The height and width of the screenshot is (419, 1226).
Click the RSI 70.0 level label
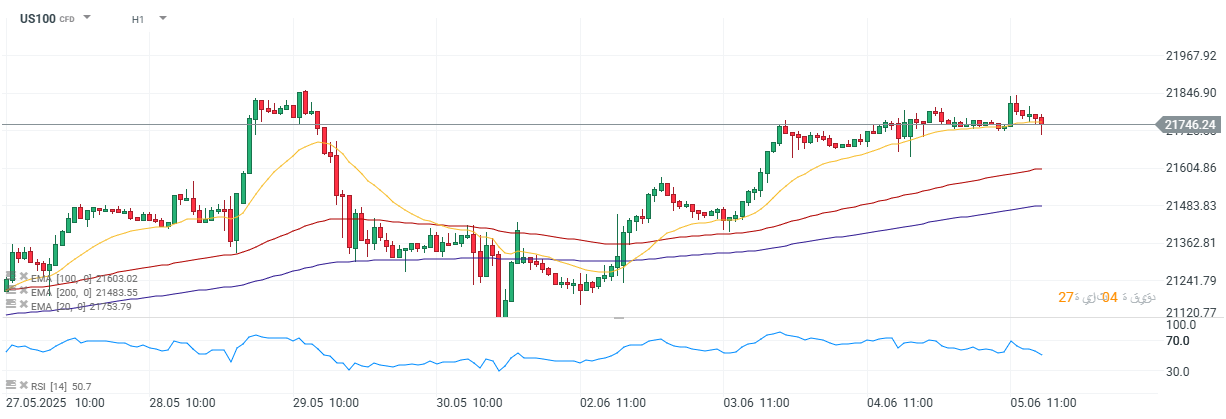pos(1177,341)
